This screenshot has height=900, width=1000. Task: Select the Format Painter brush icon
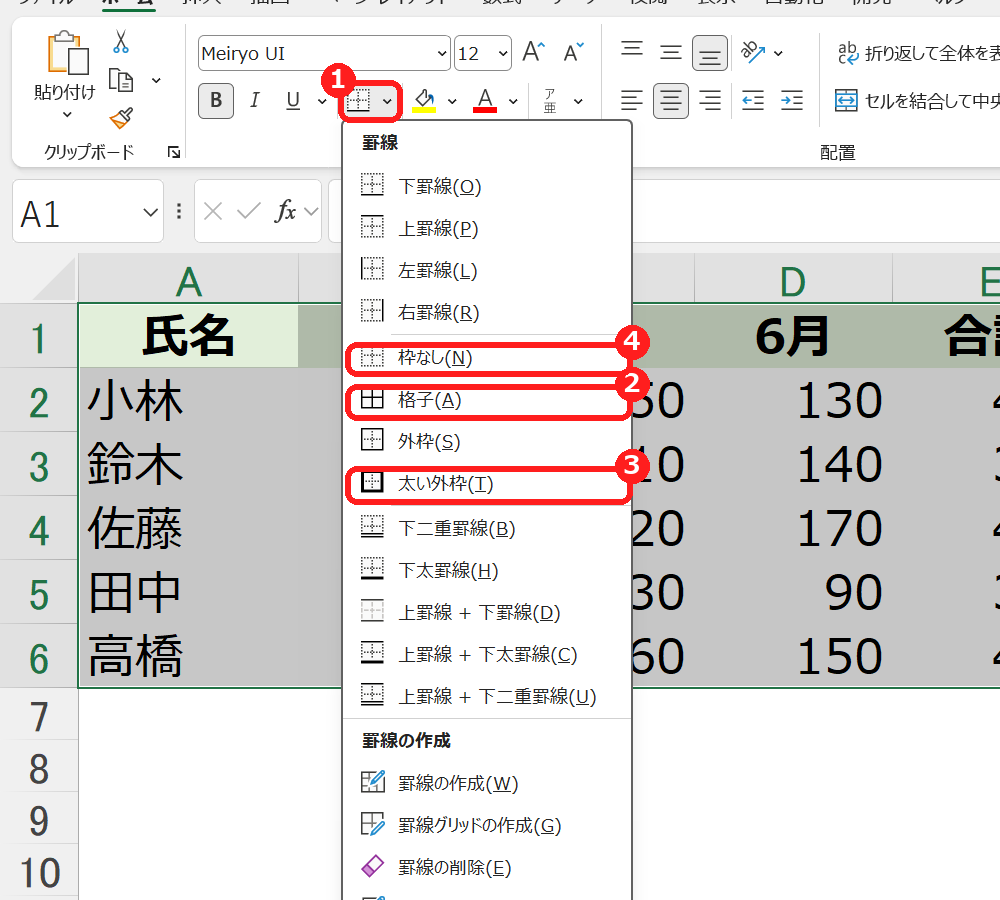coord(121,117)
